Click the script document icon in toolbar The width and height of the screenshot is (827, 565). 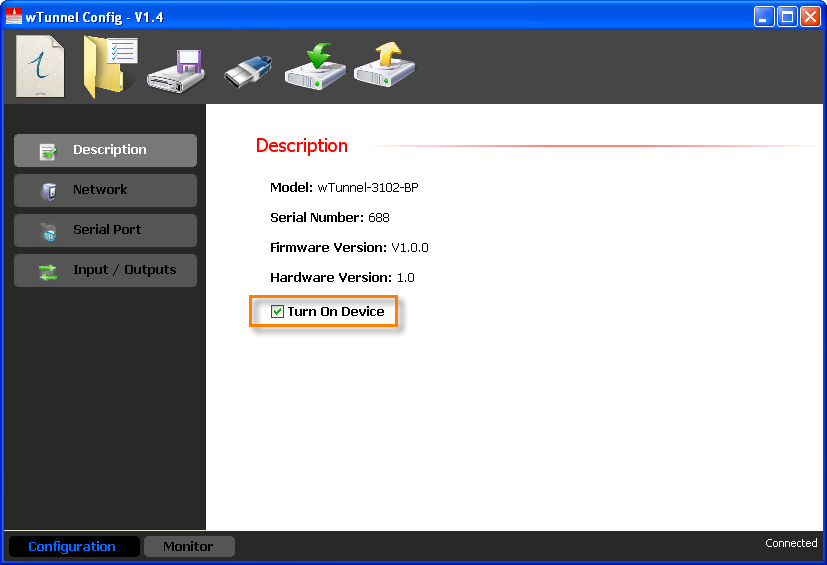pyautogui.click(x=40, y=67)
